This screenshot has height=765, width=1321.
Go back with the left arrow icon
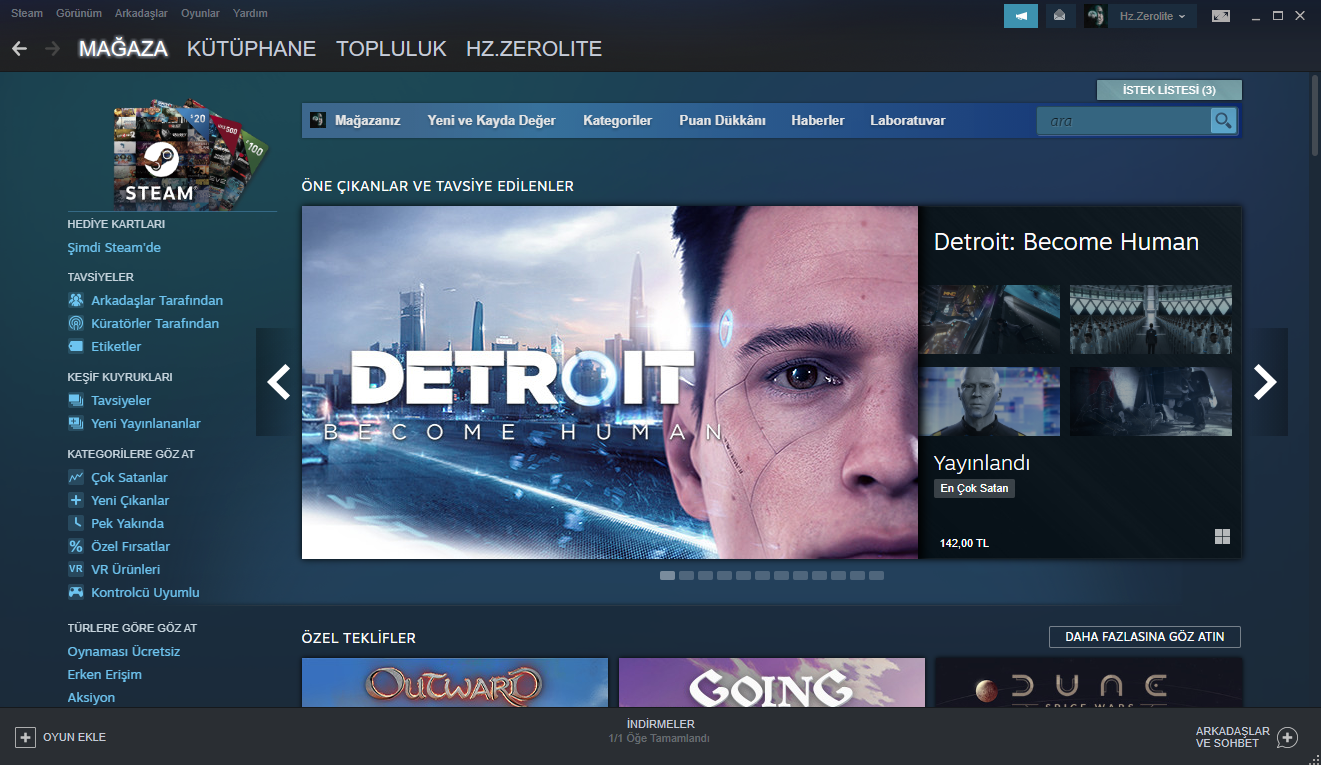click(x=20, y=48)
